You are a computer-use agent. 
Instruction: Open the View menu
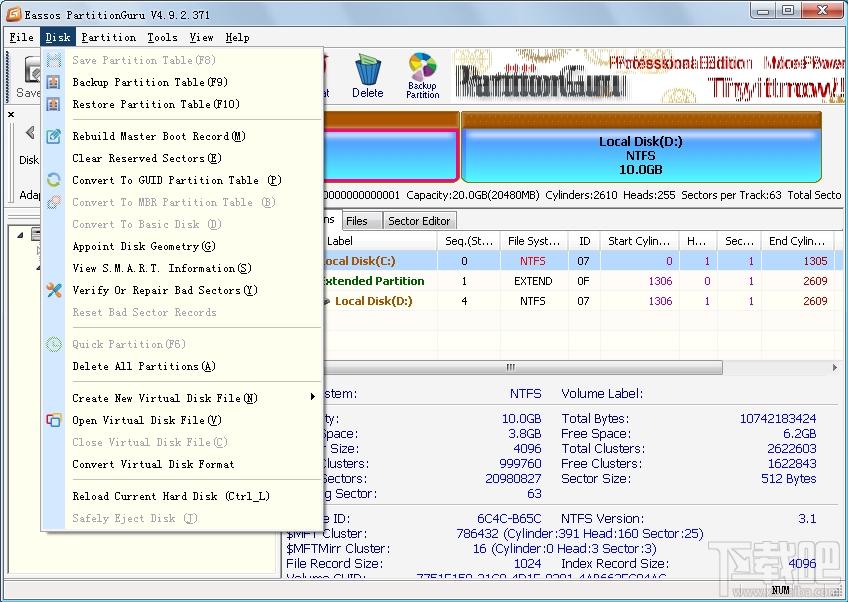(x=201, y=37)
